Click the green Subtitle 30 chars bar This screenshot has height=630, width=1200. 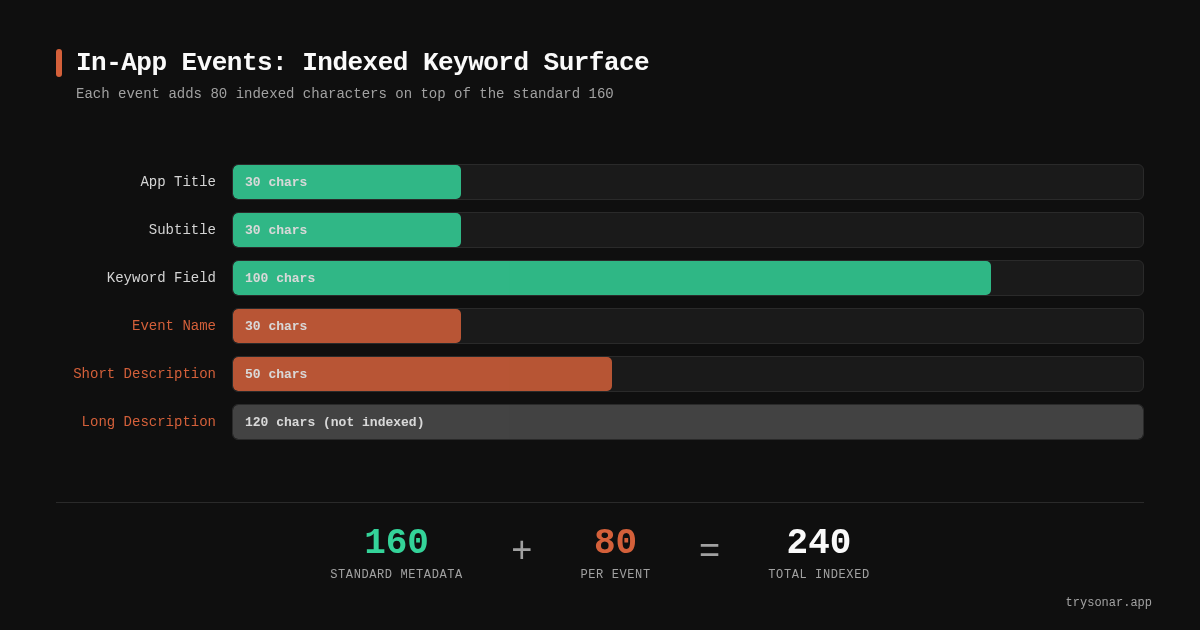coord(347,230)
